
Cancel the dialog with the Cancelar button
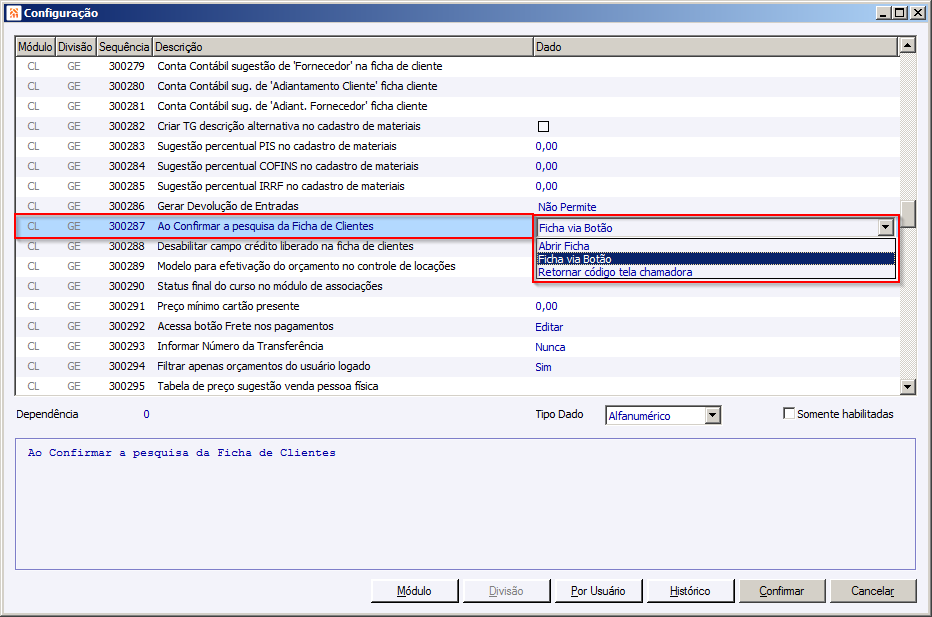click(873, 591)
